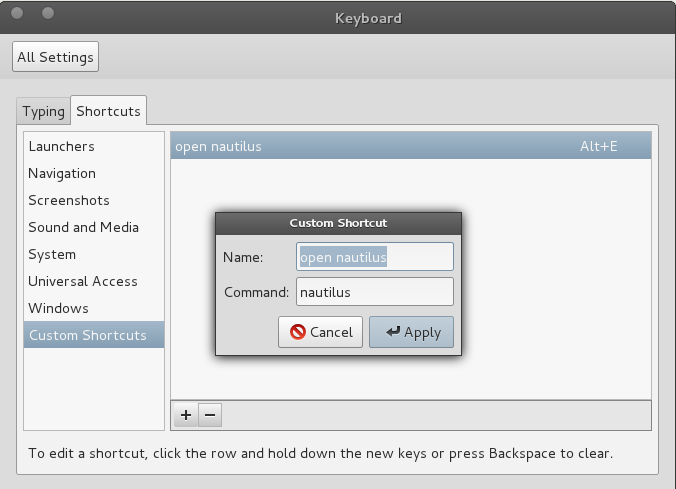Click the Alt+E shortcut binding
This screenshot has width=676, height=489.
click(598, 146)
